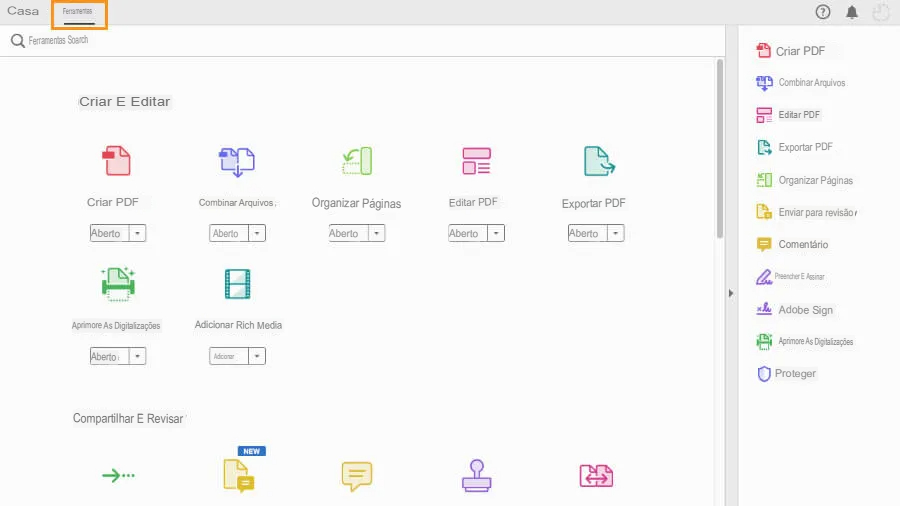The width and height of the screenshot is (900, 506).
Task: Open the help question mark icon
Action: pos(823,12)
